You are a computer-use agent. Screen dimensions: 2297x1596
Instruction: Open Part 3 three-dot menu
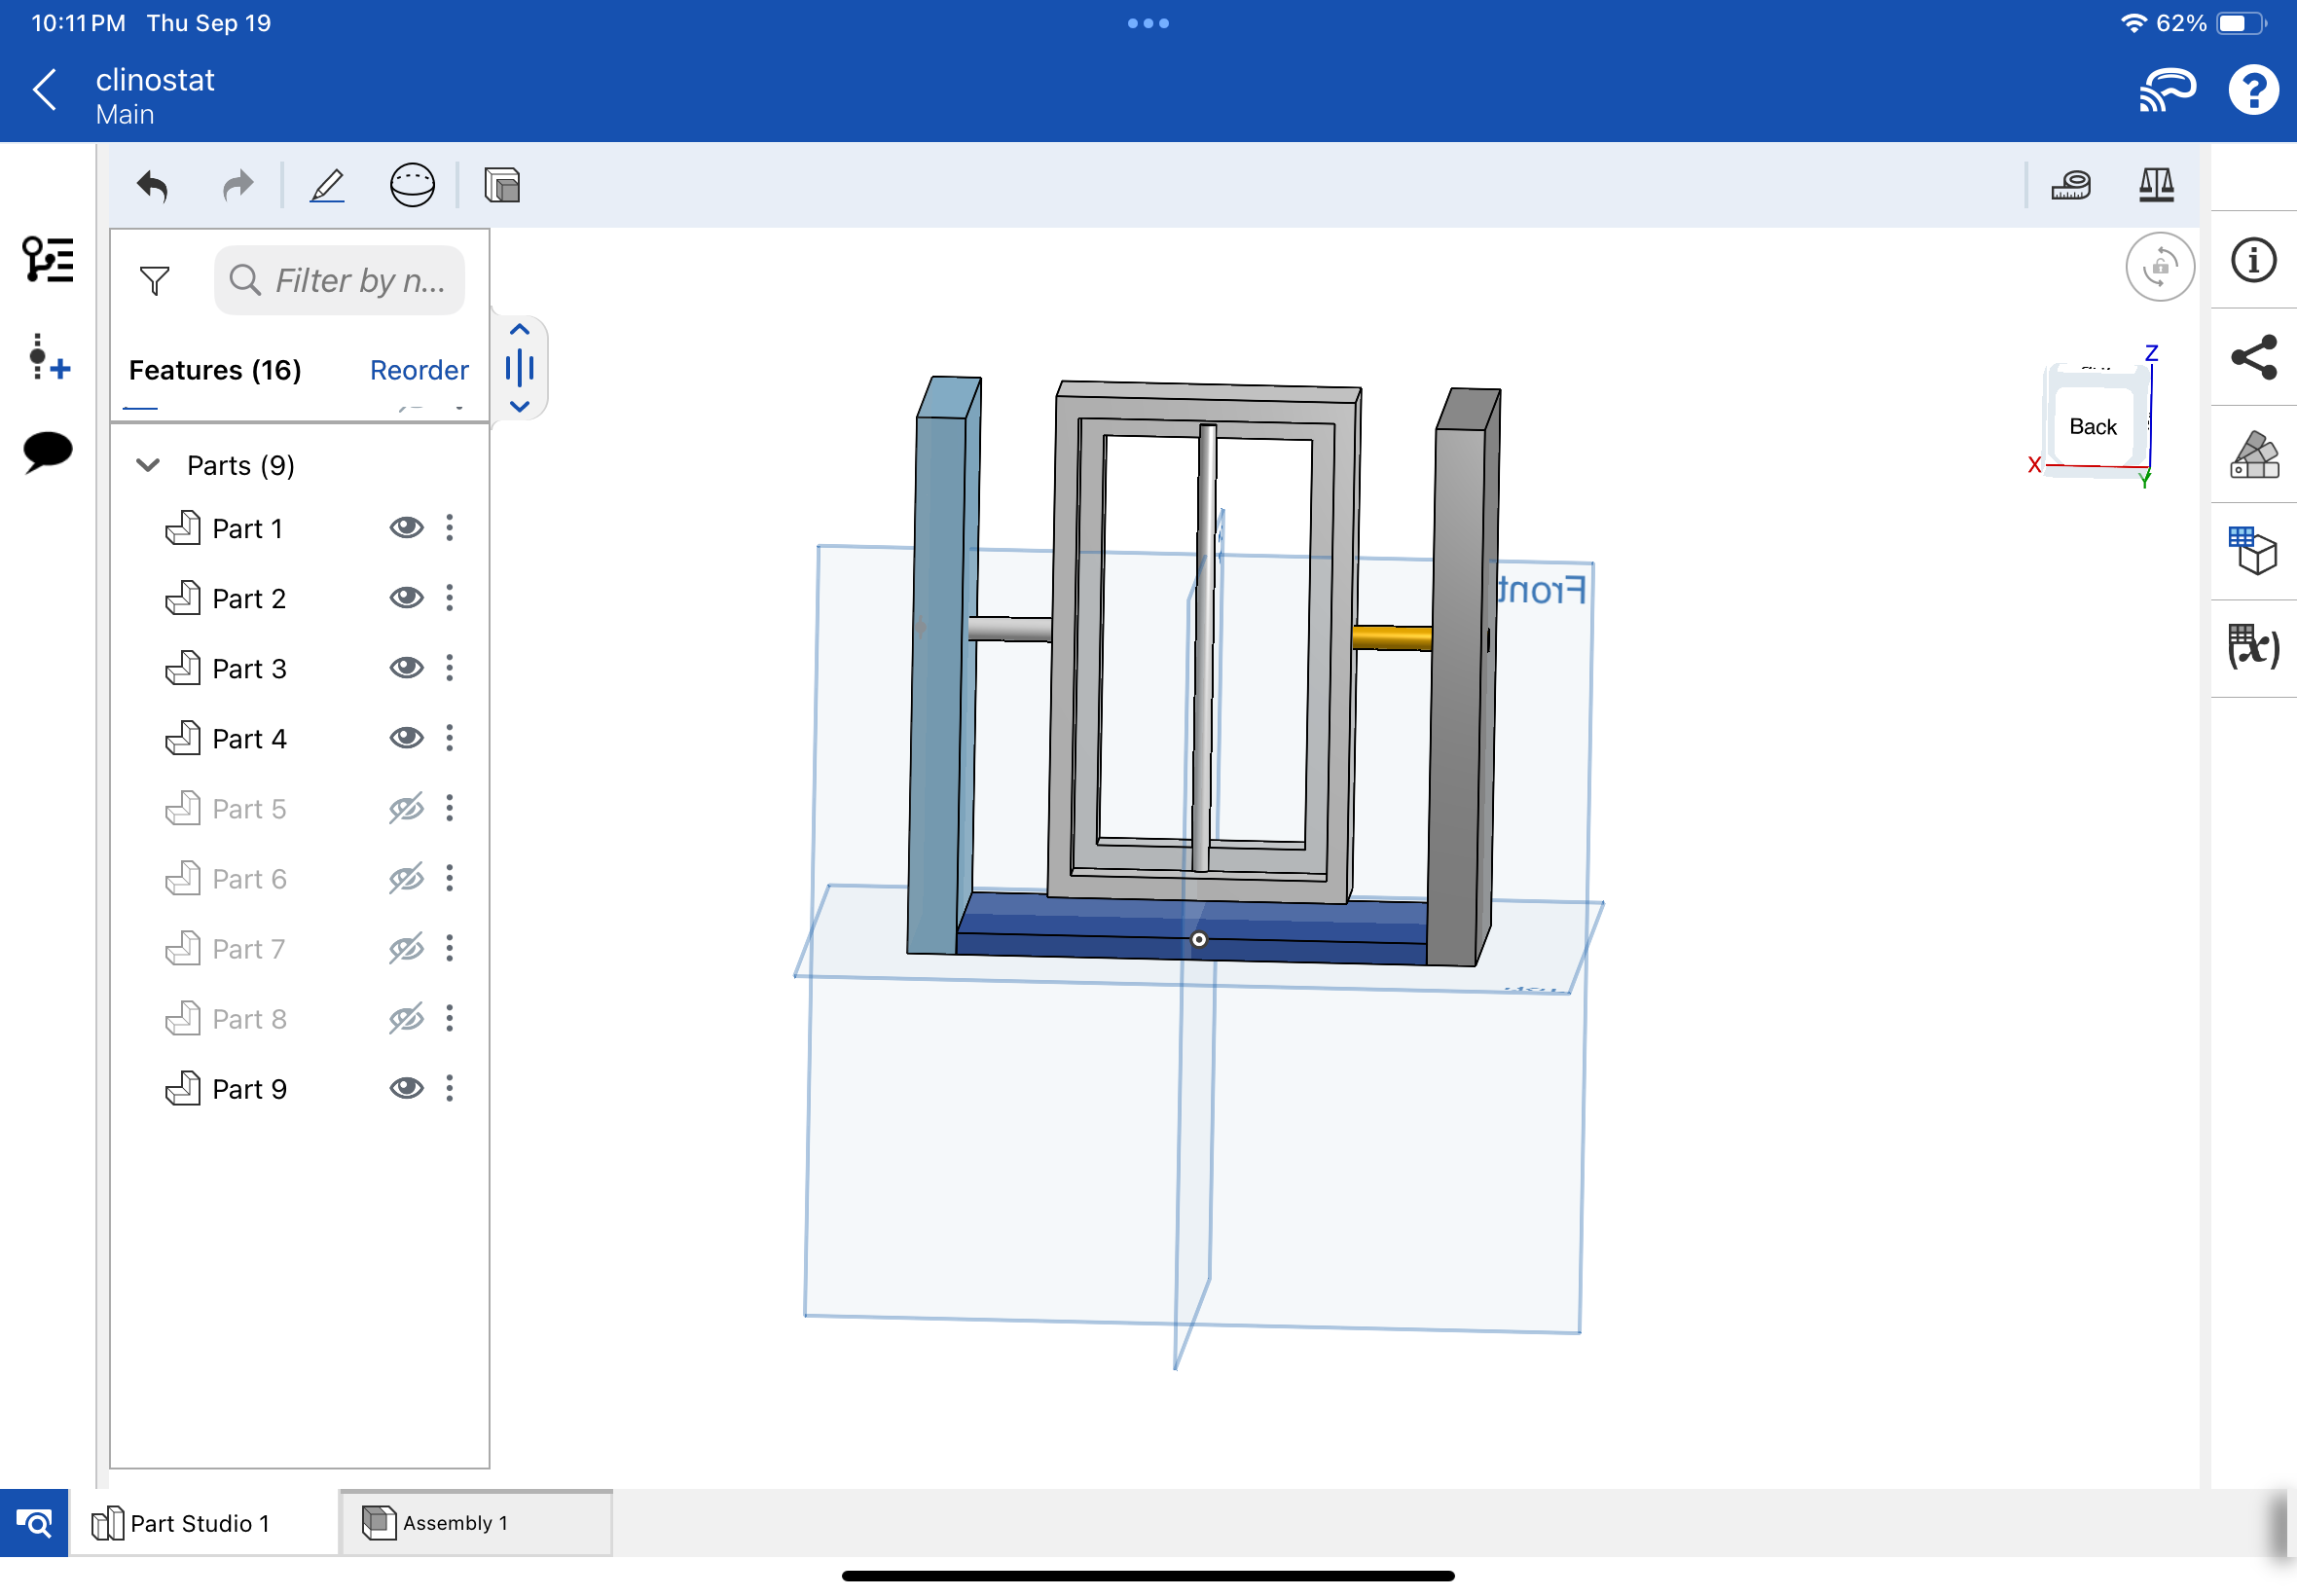pyautogui.click(x=450, y=668)
